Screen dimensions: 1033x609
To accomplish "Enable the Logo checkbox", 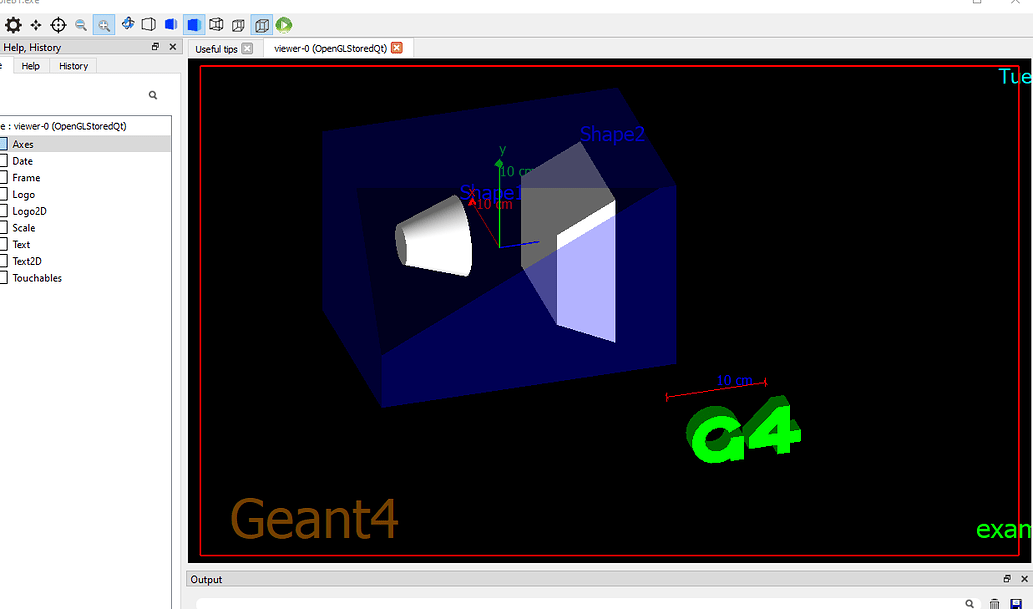I will 6,194.
